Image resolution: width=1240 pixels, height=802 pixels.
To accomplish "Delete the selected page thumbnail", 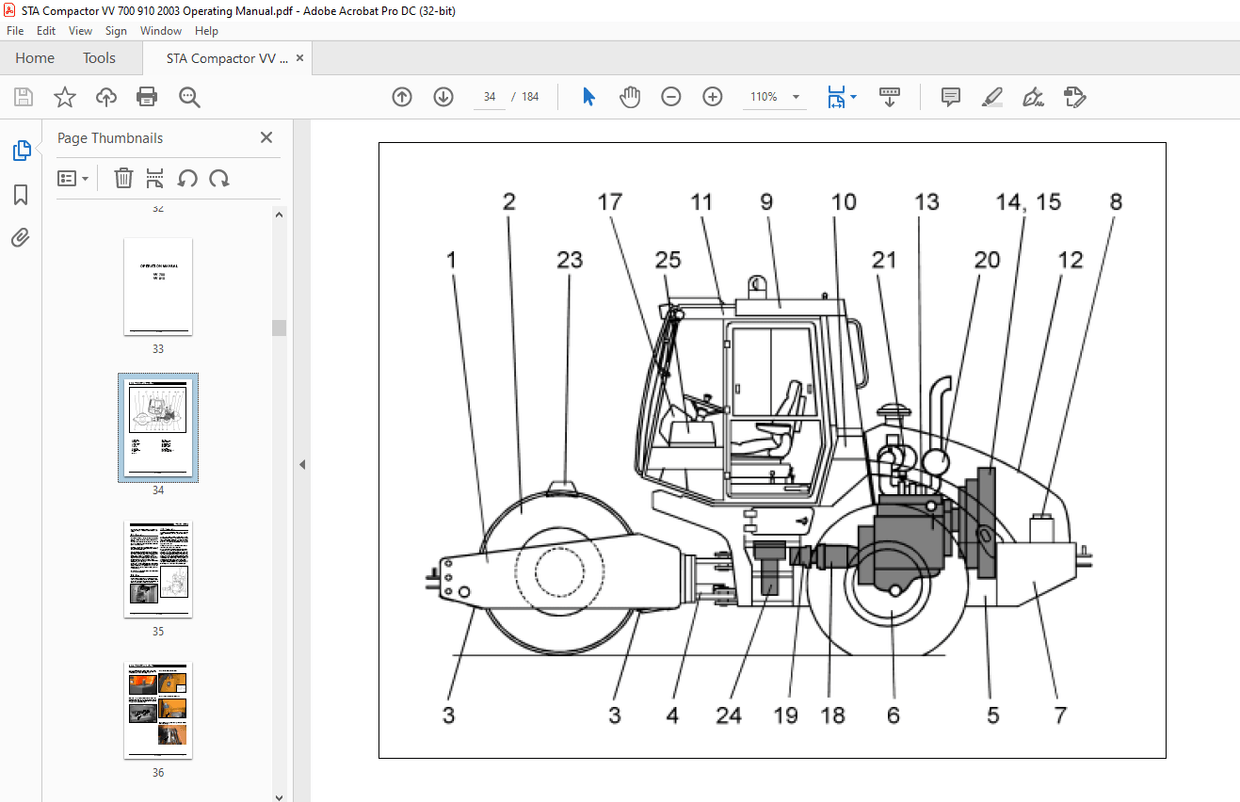I will pos(123,177).
